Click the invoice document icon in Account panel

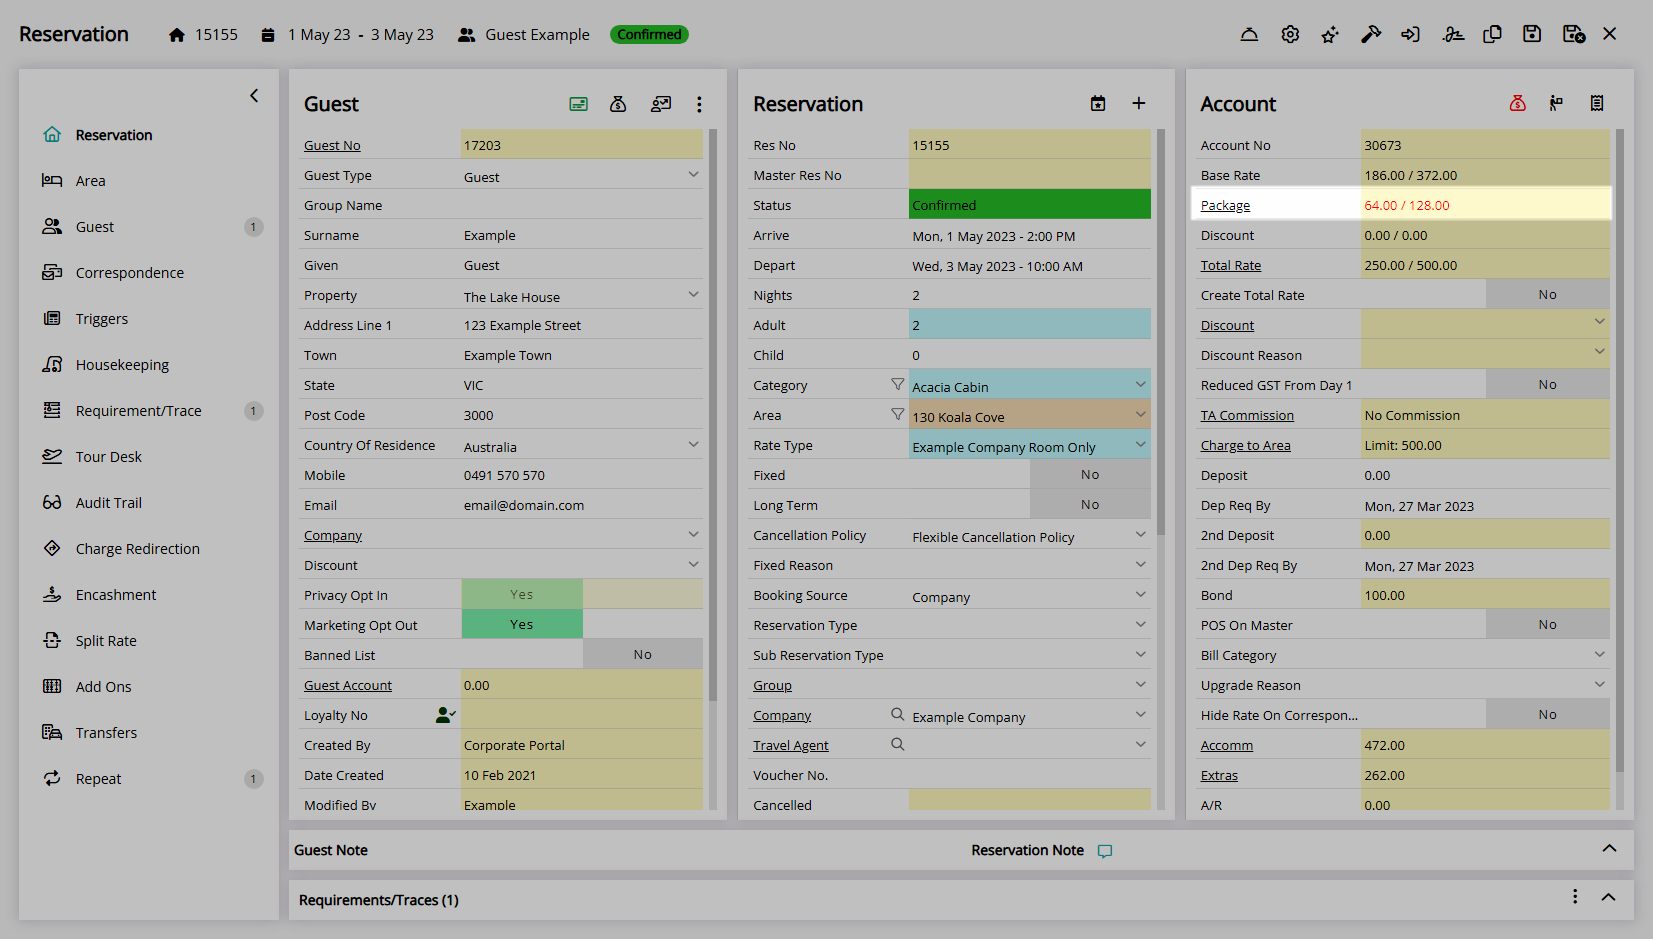1597,103
